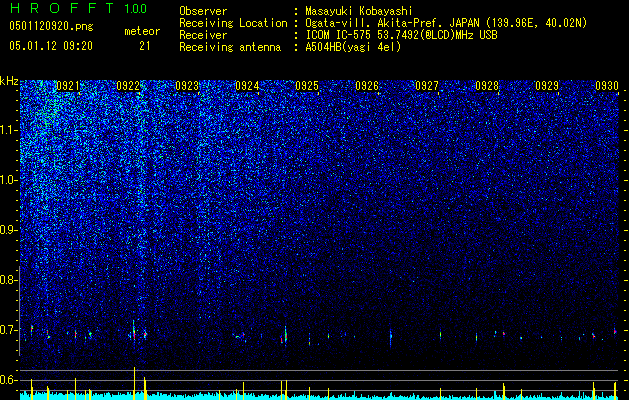Select the Ogata-vill. Akita-Pref. JAPAN location text
The height and width of the screenshot is (400, 629).
tap(446, 23)
